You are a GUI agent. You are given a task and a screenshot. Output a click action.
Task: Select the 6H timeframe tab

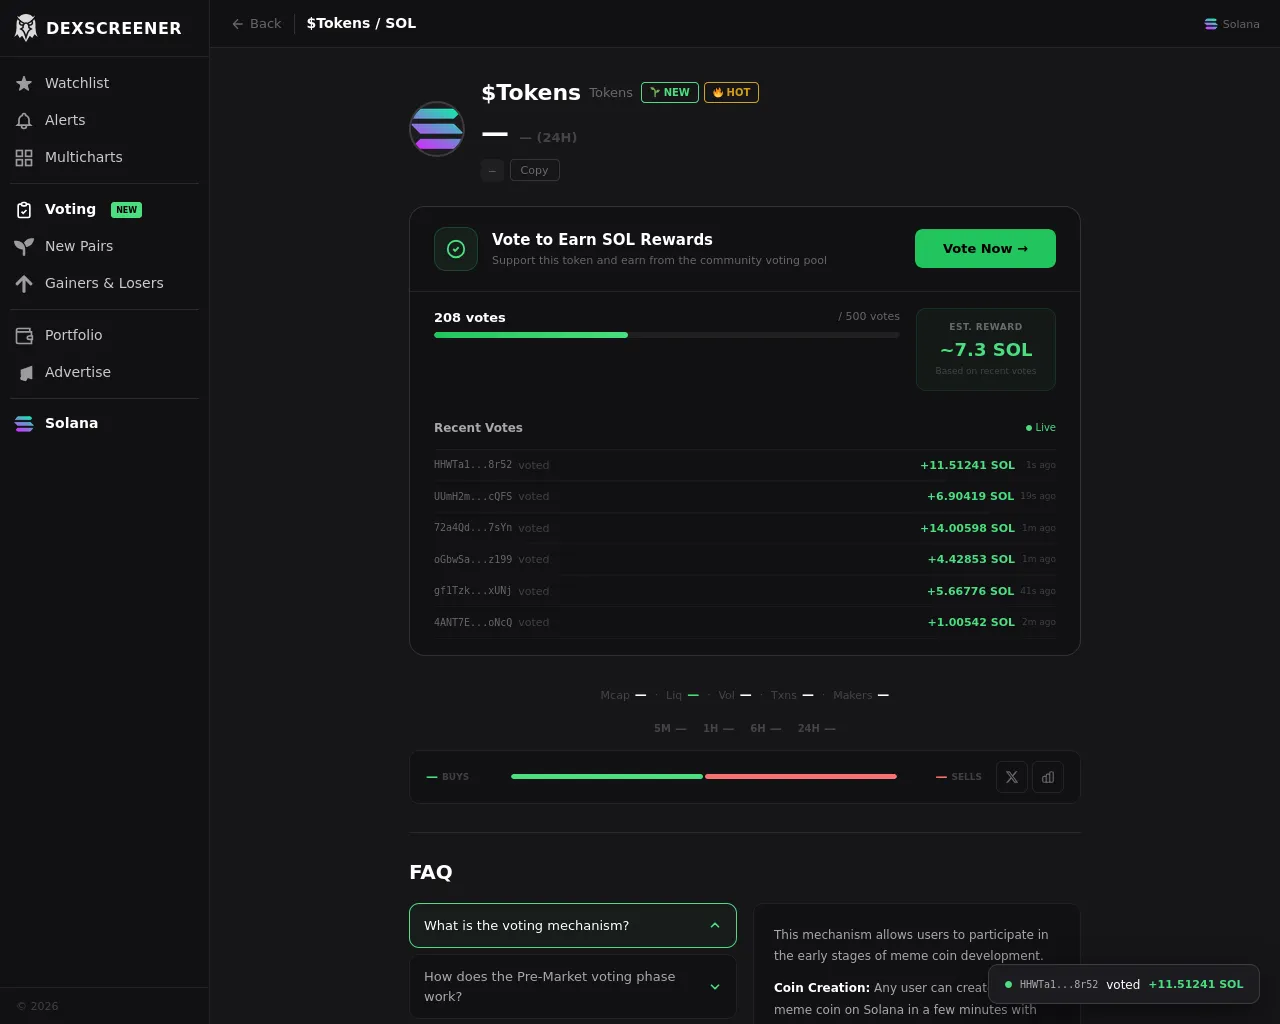coord(765,728)
